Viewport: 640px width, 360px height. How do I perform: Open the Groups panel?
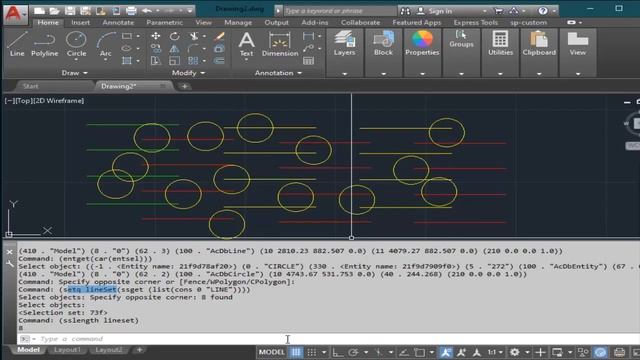[461, 40]
